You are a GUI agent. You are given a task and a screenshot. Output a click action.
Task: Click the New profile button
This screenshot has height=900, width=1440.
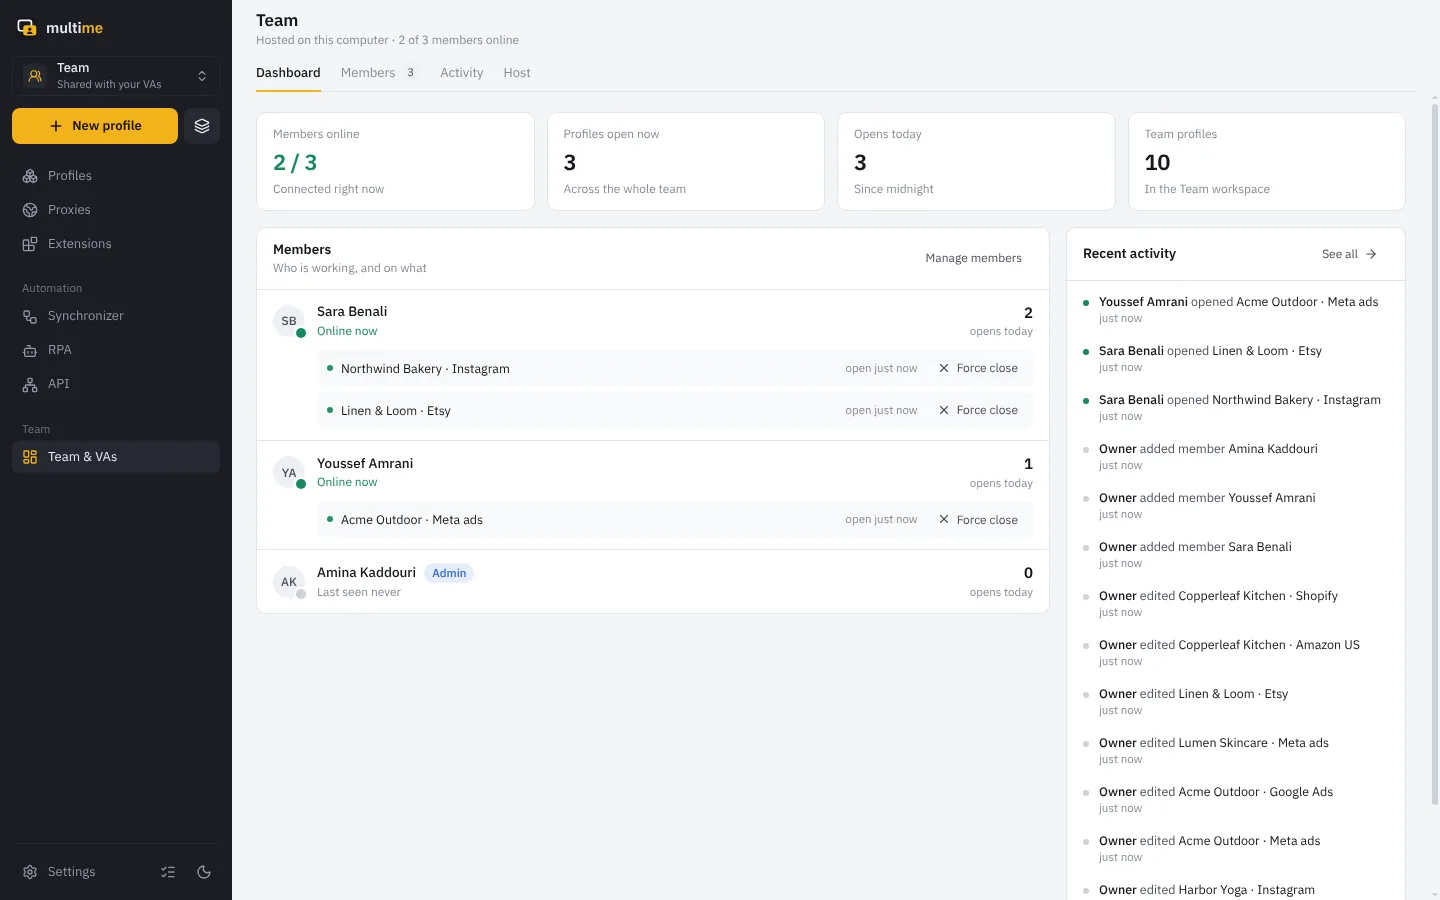tap(95, 126)
